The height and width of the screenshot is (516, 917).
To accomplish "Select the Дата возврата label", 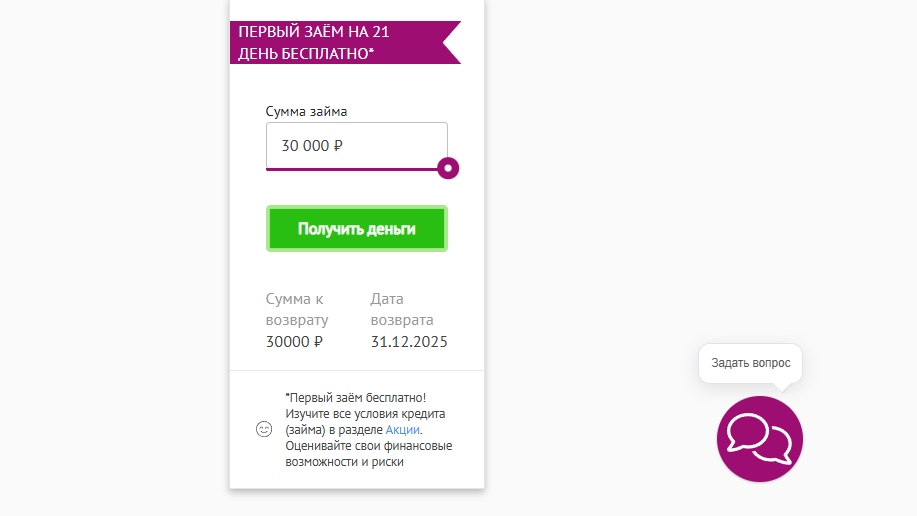I will pos(402,309).
